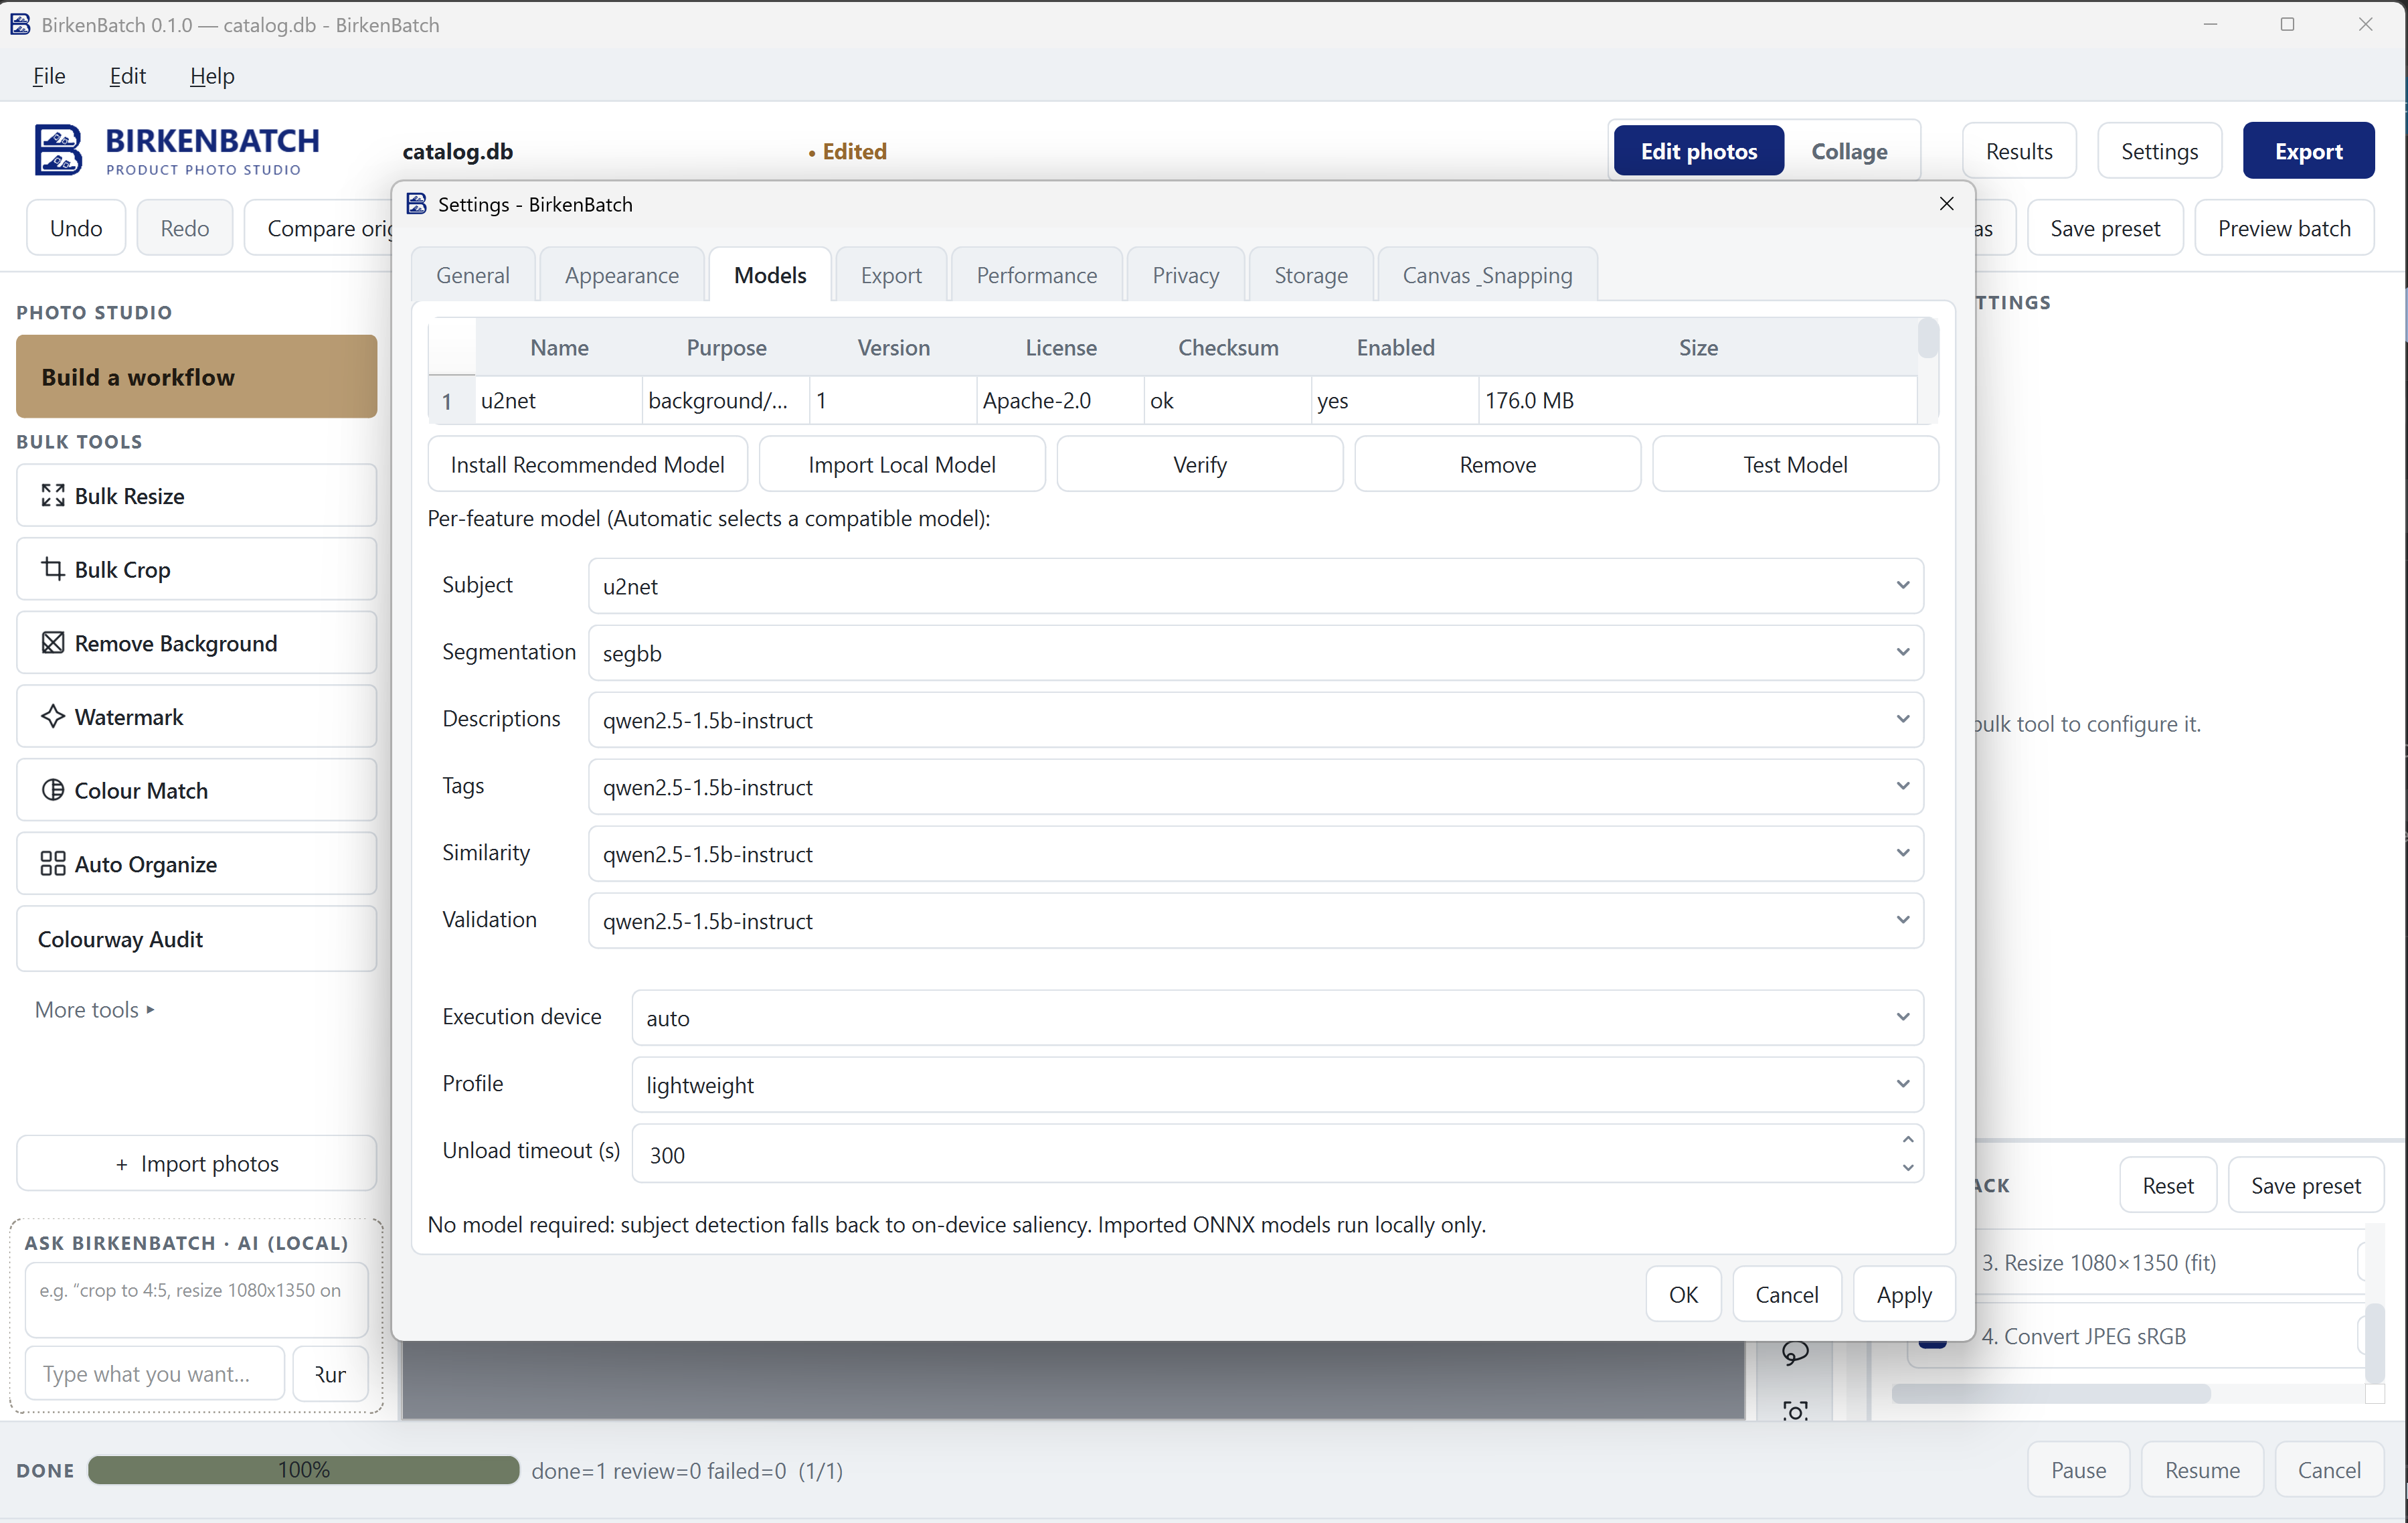Increase the Unload timeout with the up arrow
Viewport: 2408px width, 1523px height.
point(1907,1140)
